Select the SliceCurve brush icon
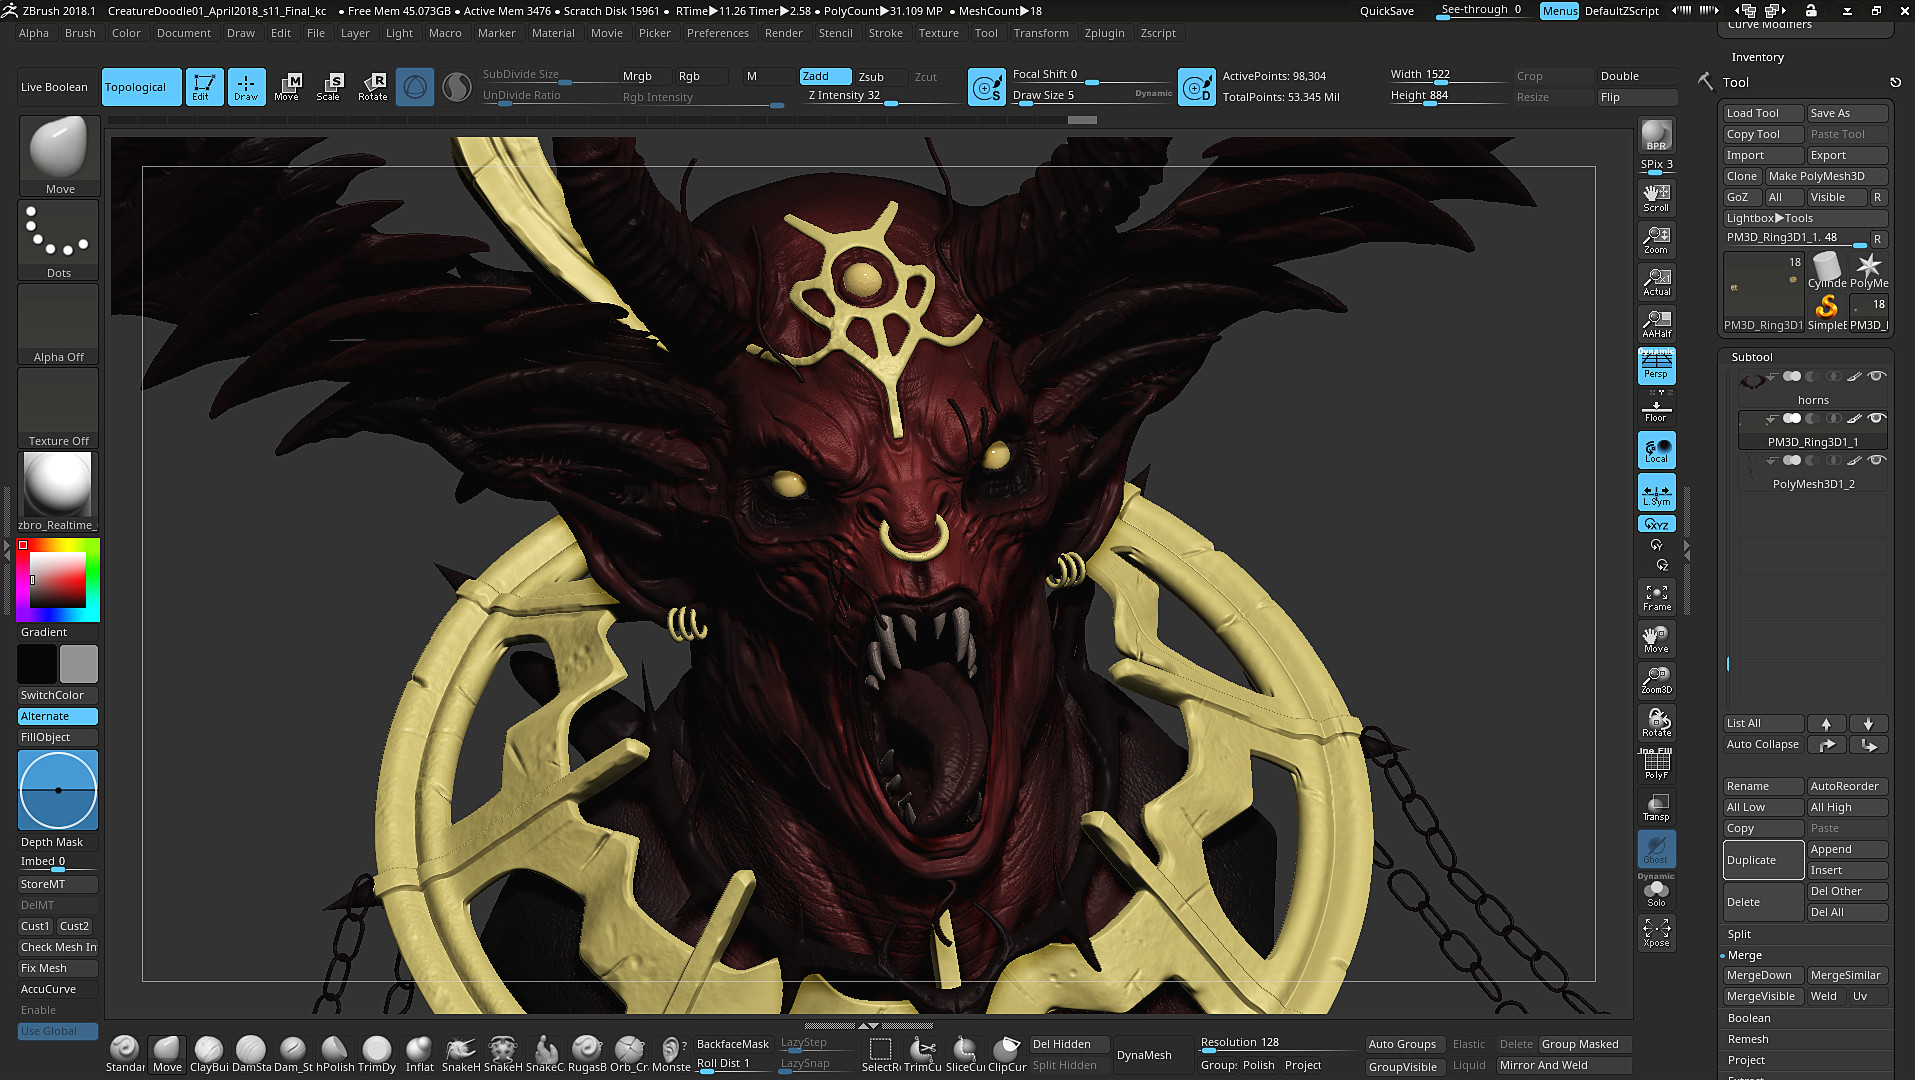Viewport: 1915px width, 1080px height. [x=965, y=1055]
